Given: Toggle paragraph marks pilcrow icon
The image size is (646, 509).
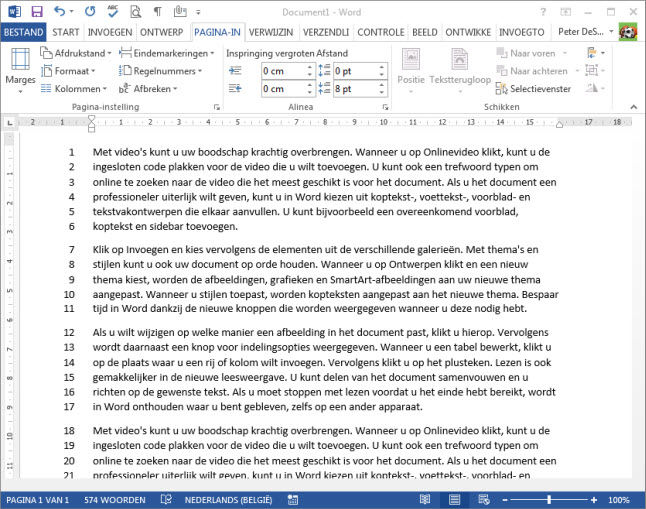Looking at the screenshot, I should 157,12.
